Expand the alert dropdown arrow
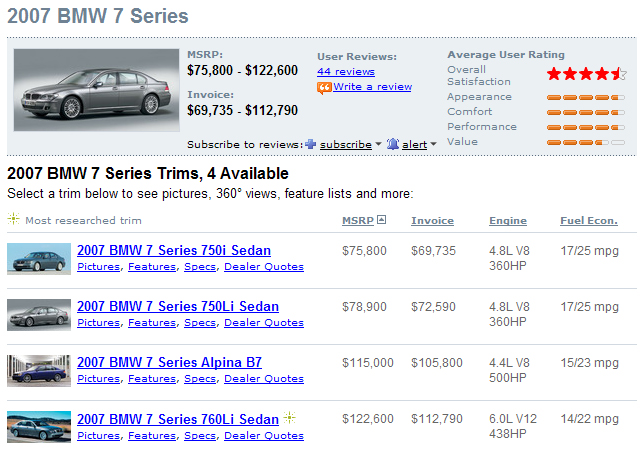The width and height of the screenshot is (640, 453). point(433,144)
